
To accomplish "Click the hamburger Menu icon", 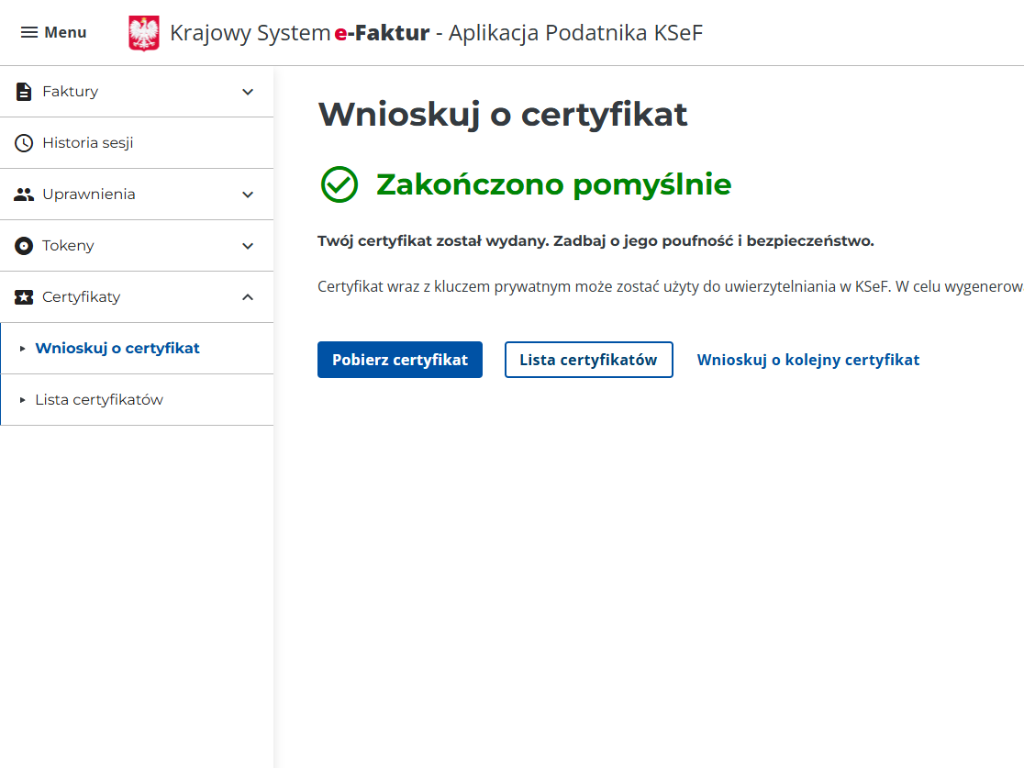I will pyautogui.click(x=29, y=33).
